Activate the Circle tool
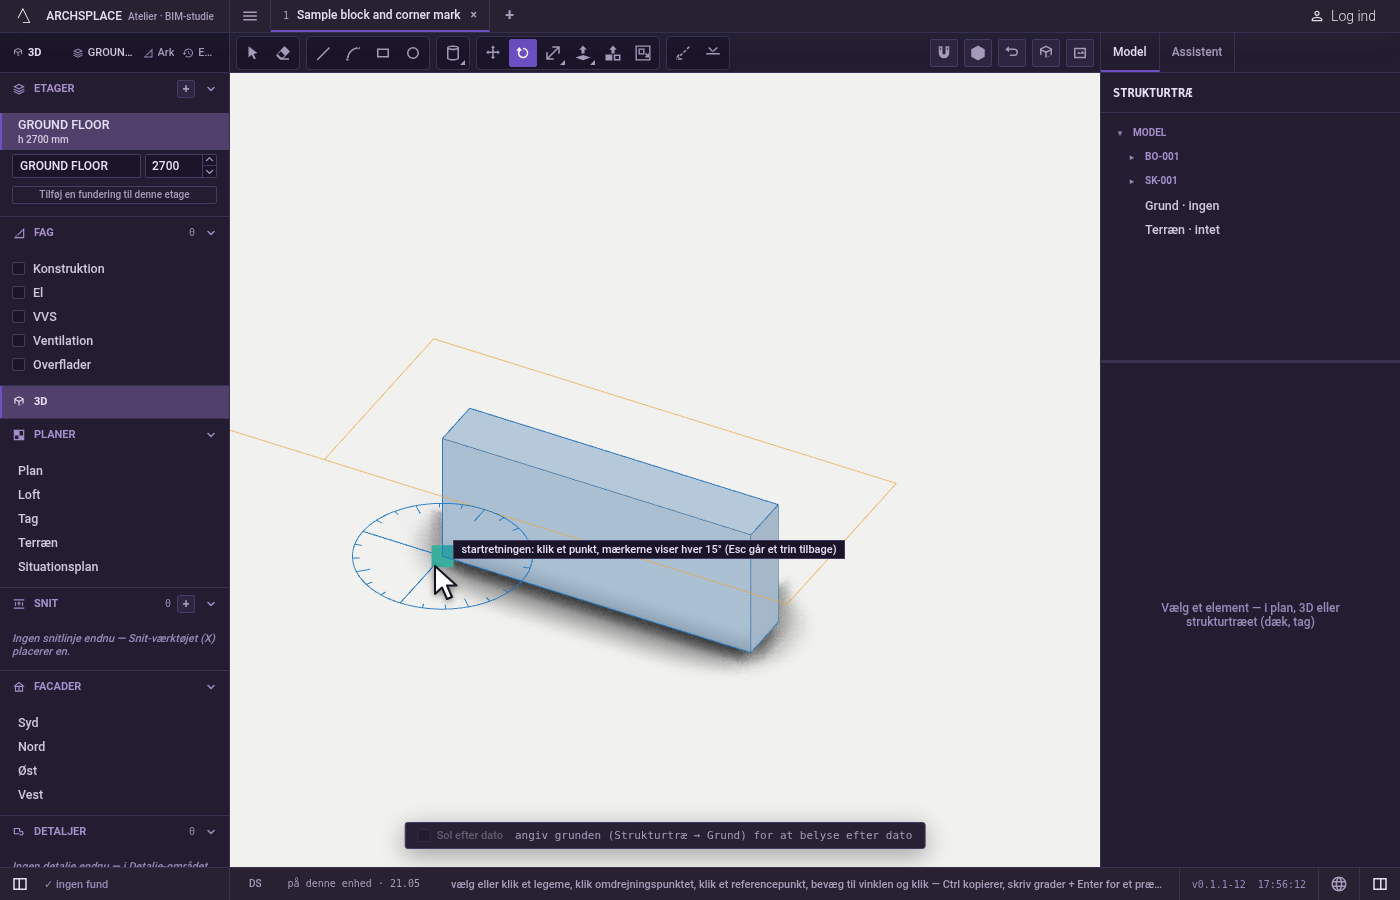This screenshot has width=1400, height=900. [413, 53]
